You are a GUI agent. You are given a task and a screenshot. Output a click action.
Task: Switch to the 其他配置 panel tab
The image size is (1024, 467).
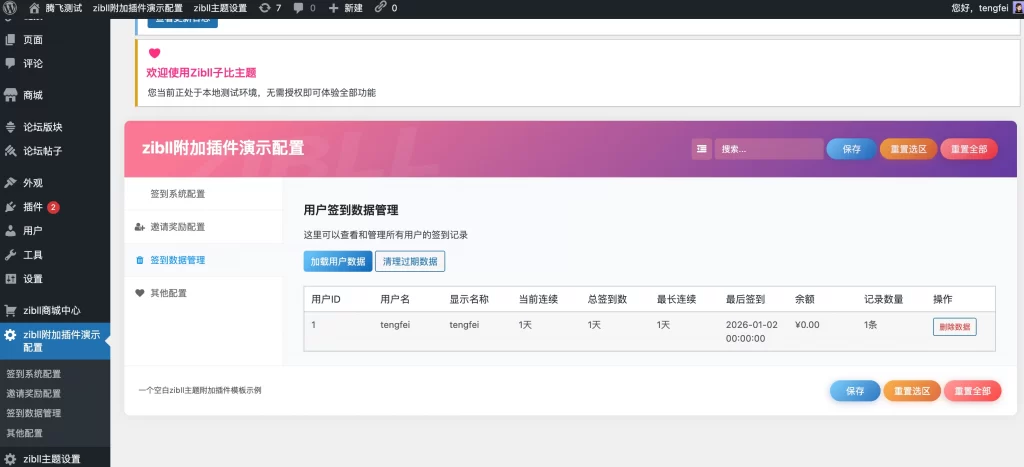point(203,293)
